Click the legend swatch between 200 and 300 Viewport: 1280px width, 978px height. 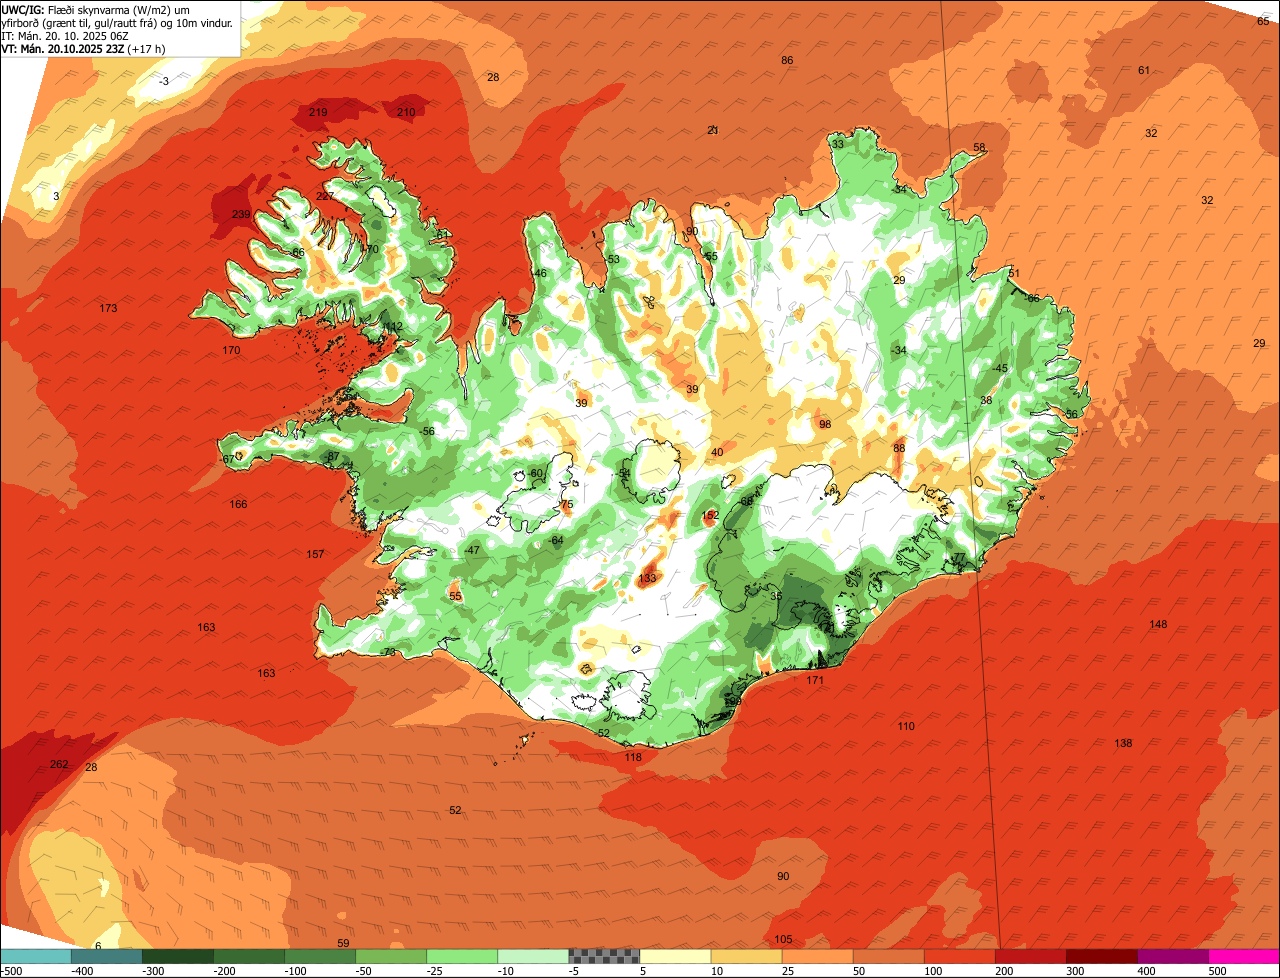click(1030, 956)
